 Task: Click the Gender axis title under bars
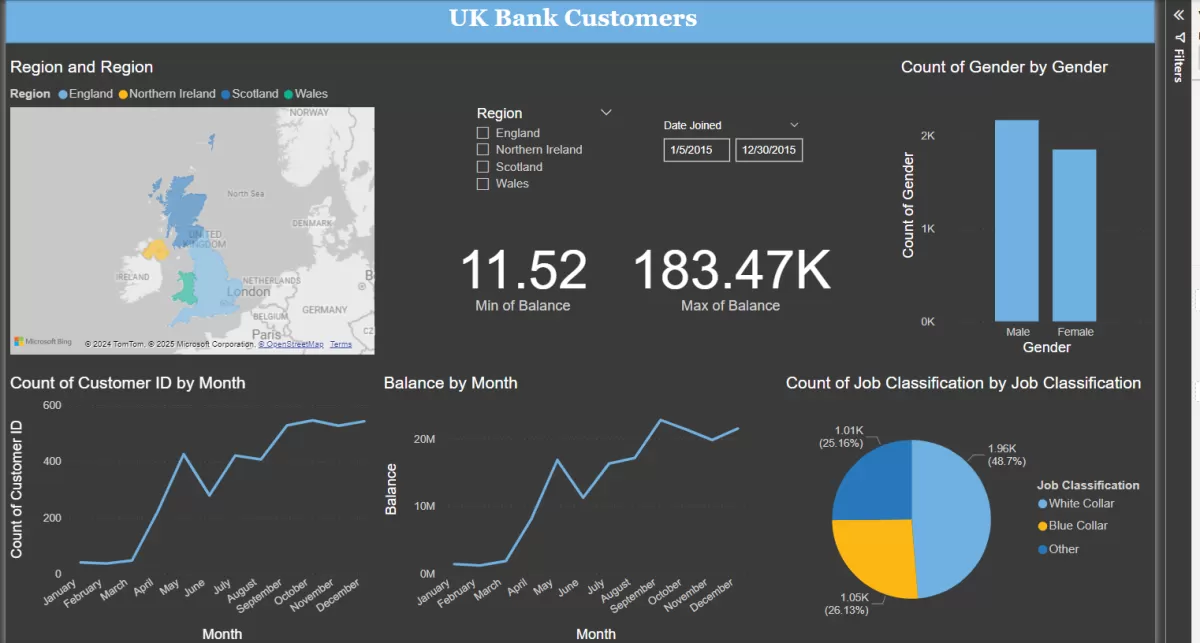pyautogui.click(x=1046, y=348)
